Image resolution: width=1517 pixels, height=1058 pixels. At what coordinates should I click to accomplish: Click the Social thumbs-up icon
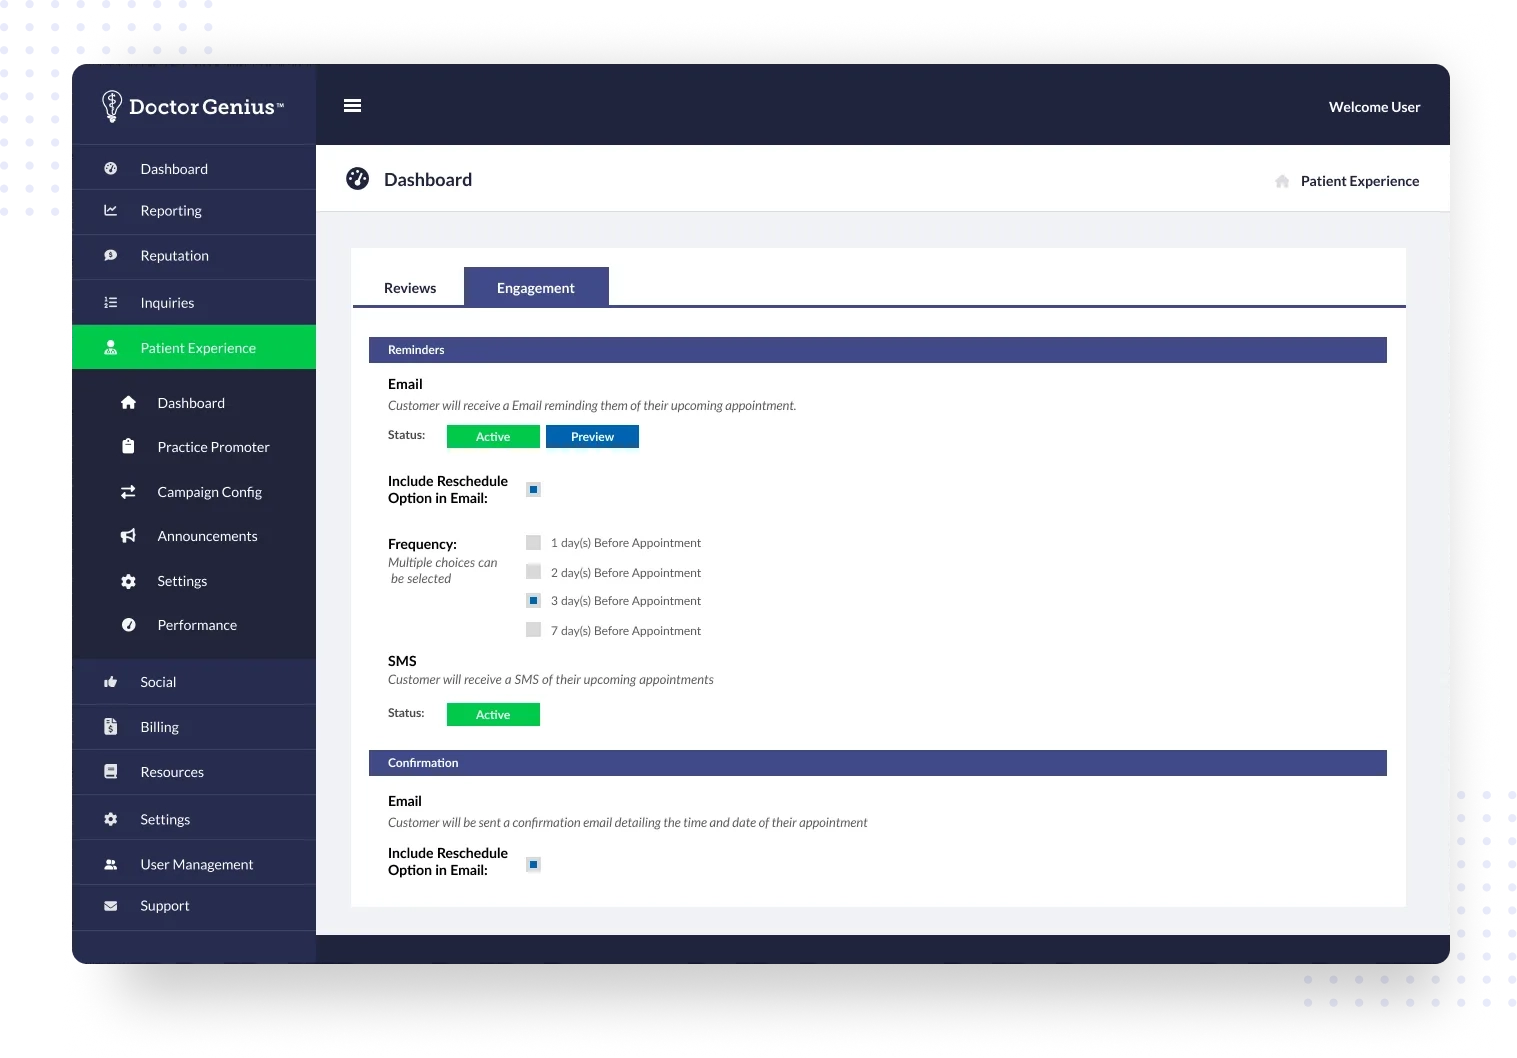pos(111,682)
